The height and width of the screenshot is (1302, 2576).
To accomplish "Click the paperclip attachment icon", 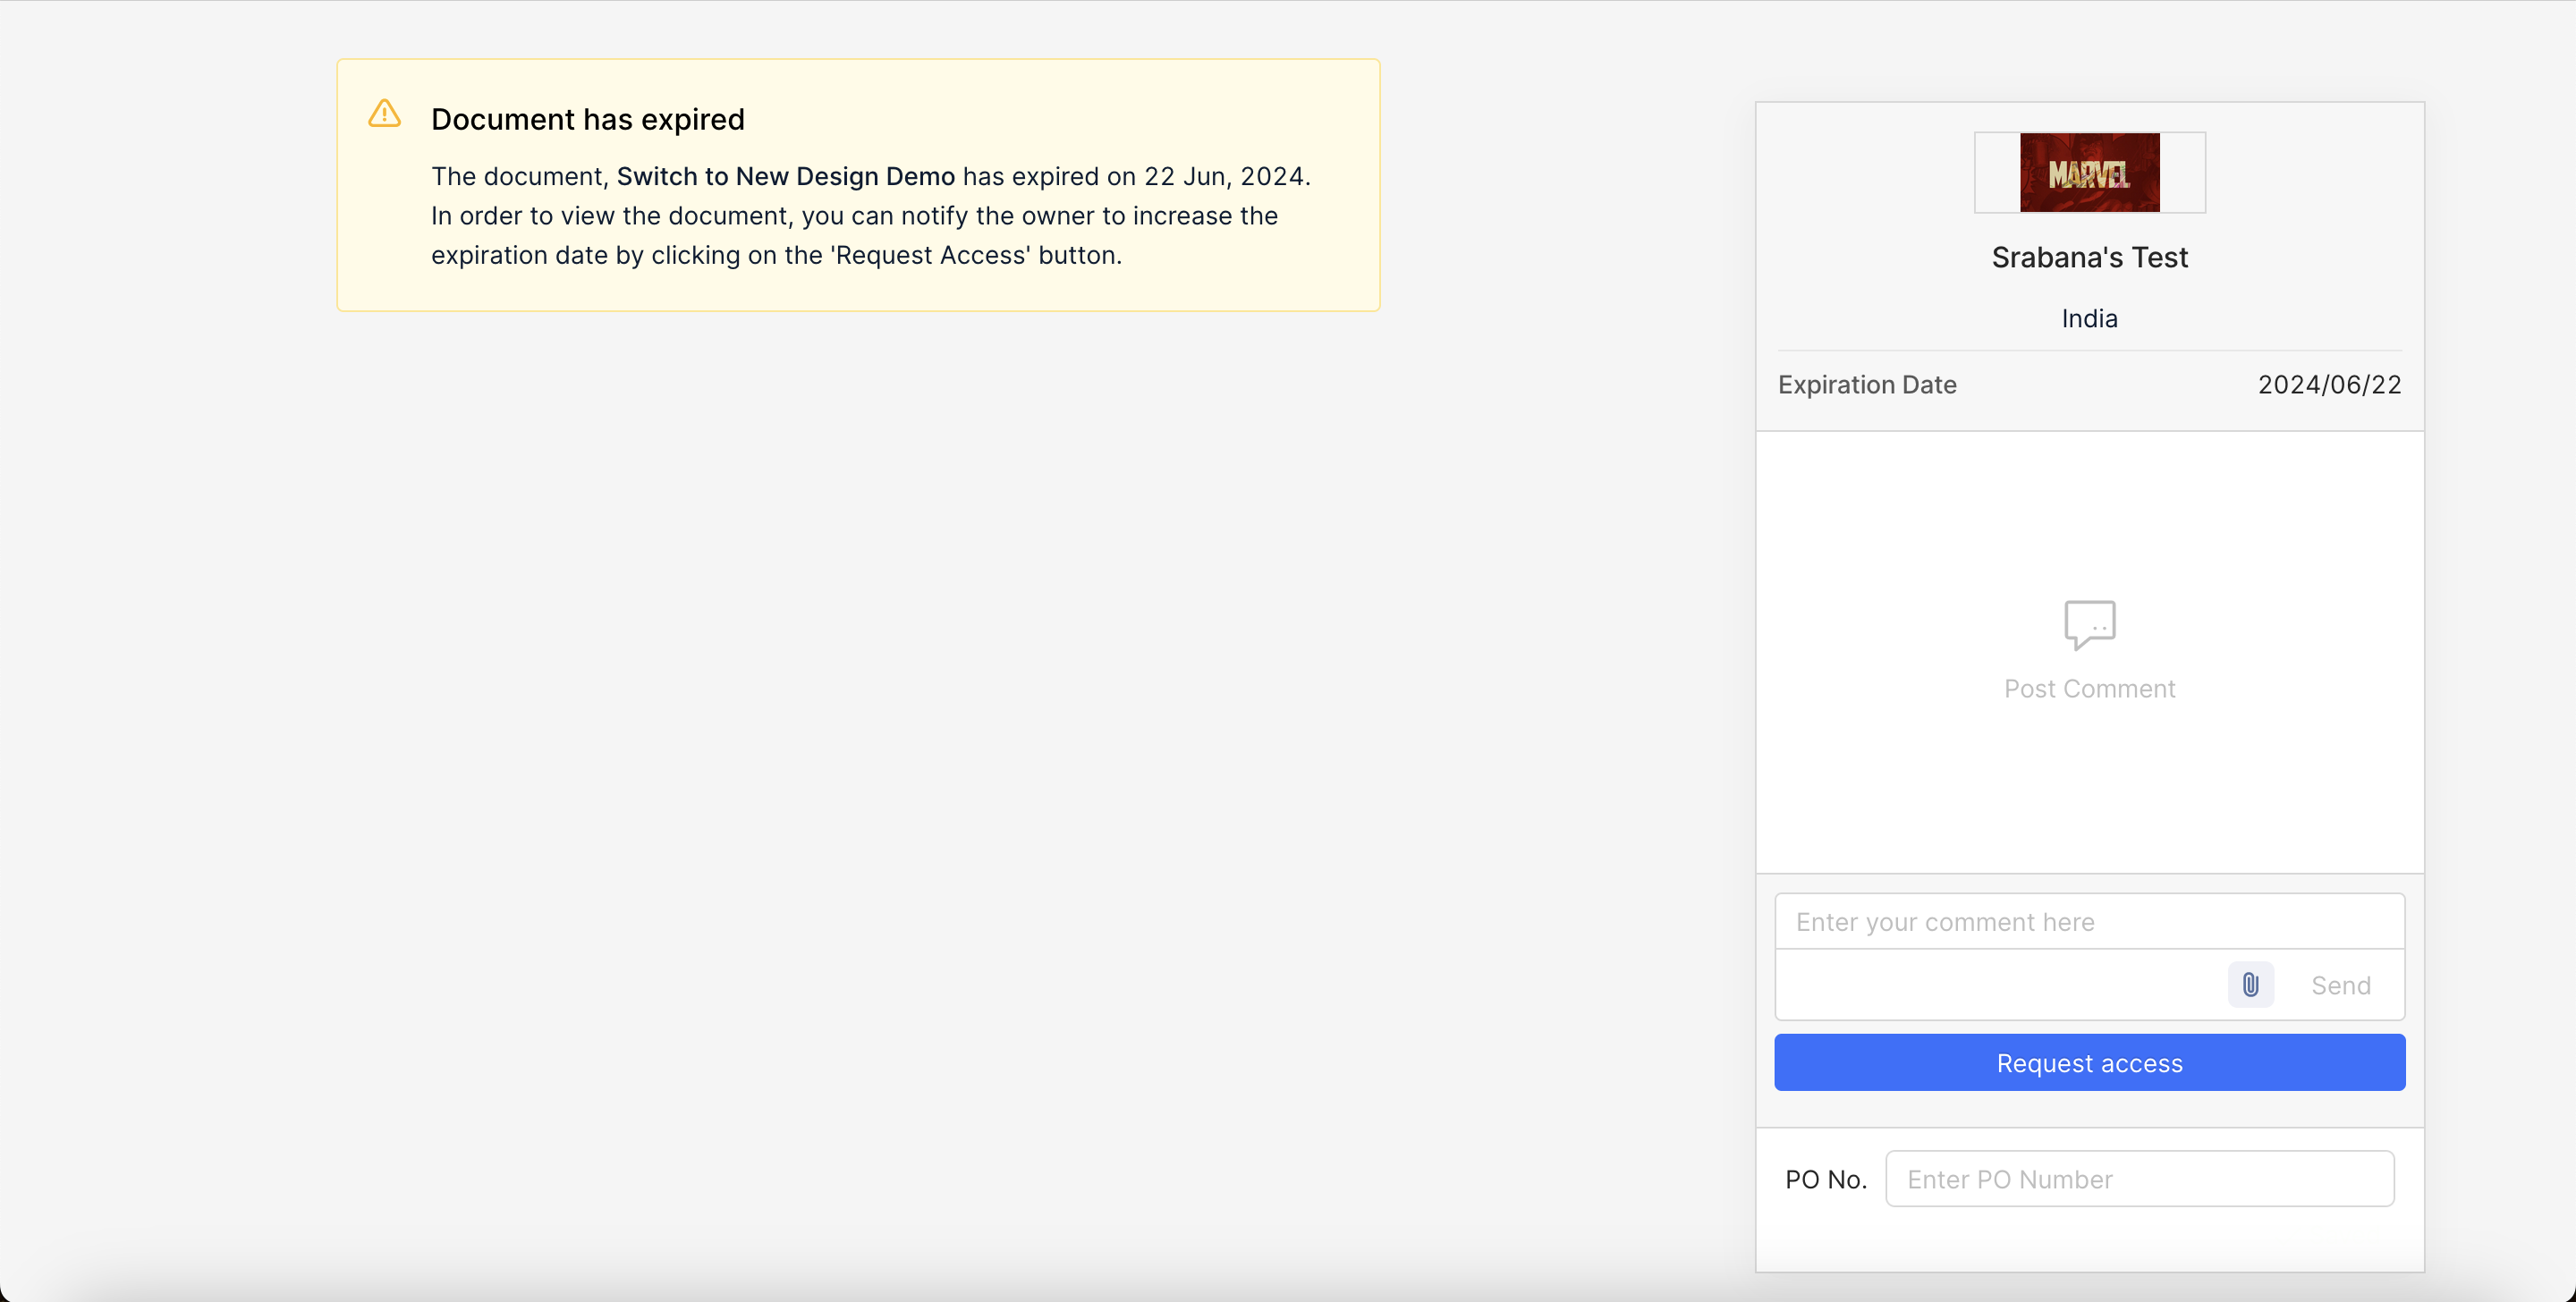I will click(2250, 985).
